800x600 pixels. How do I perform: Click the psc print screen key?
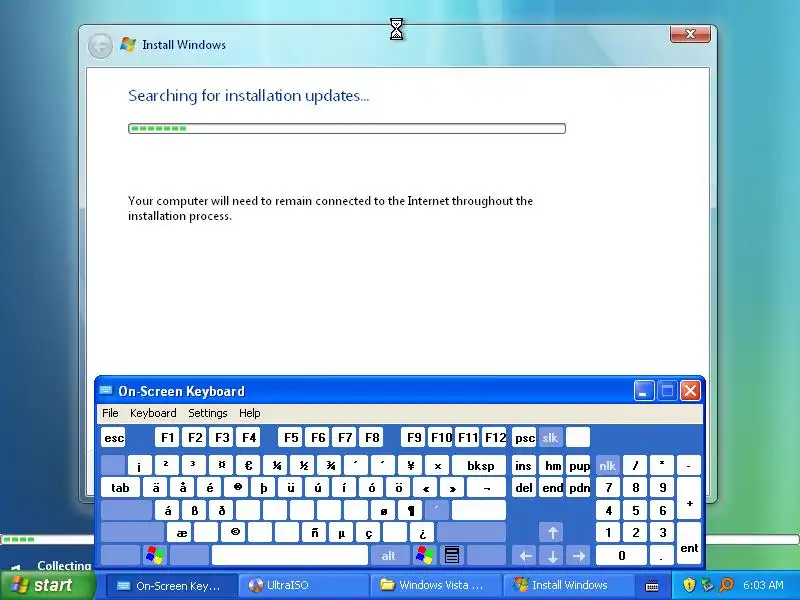[x=524, y=437]
